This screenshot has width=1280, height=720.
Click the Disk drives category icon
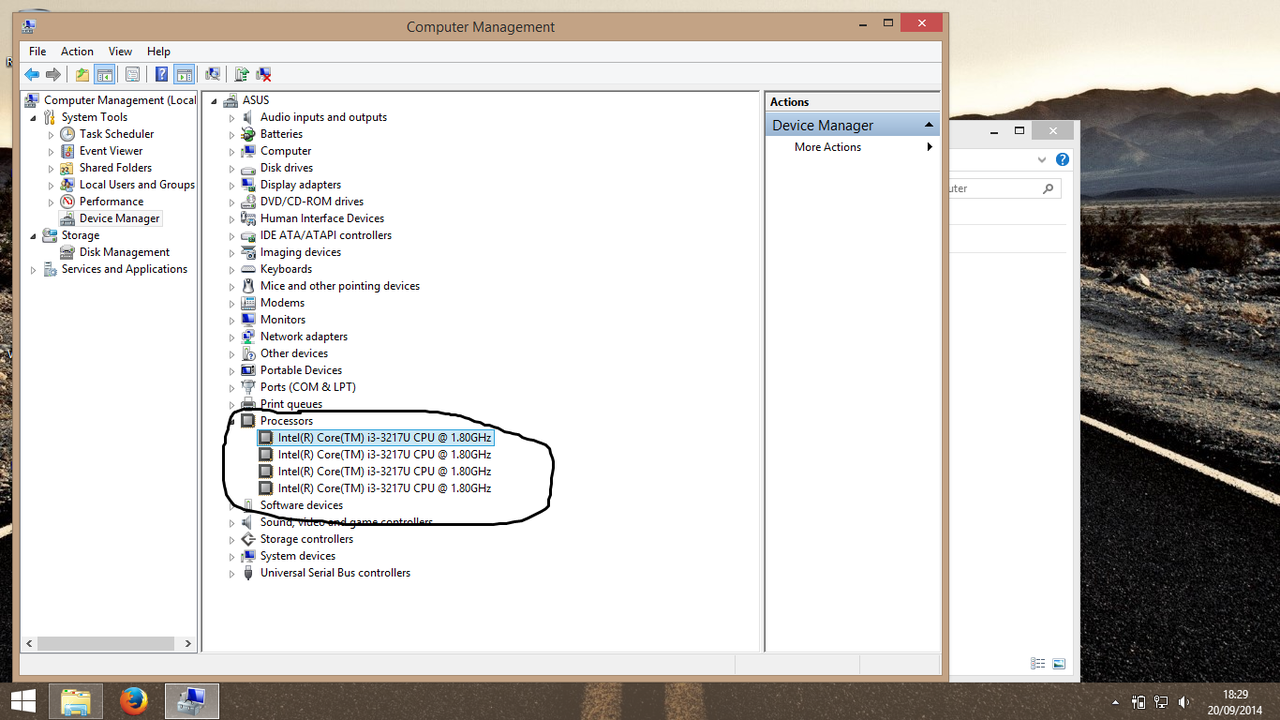248,168
